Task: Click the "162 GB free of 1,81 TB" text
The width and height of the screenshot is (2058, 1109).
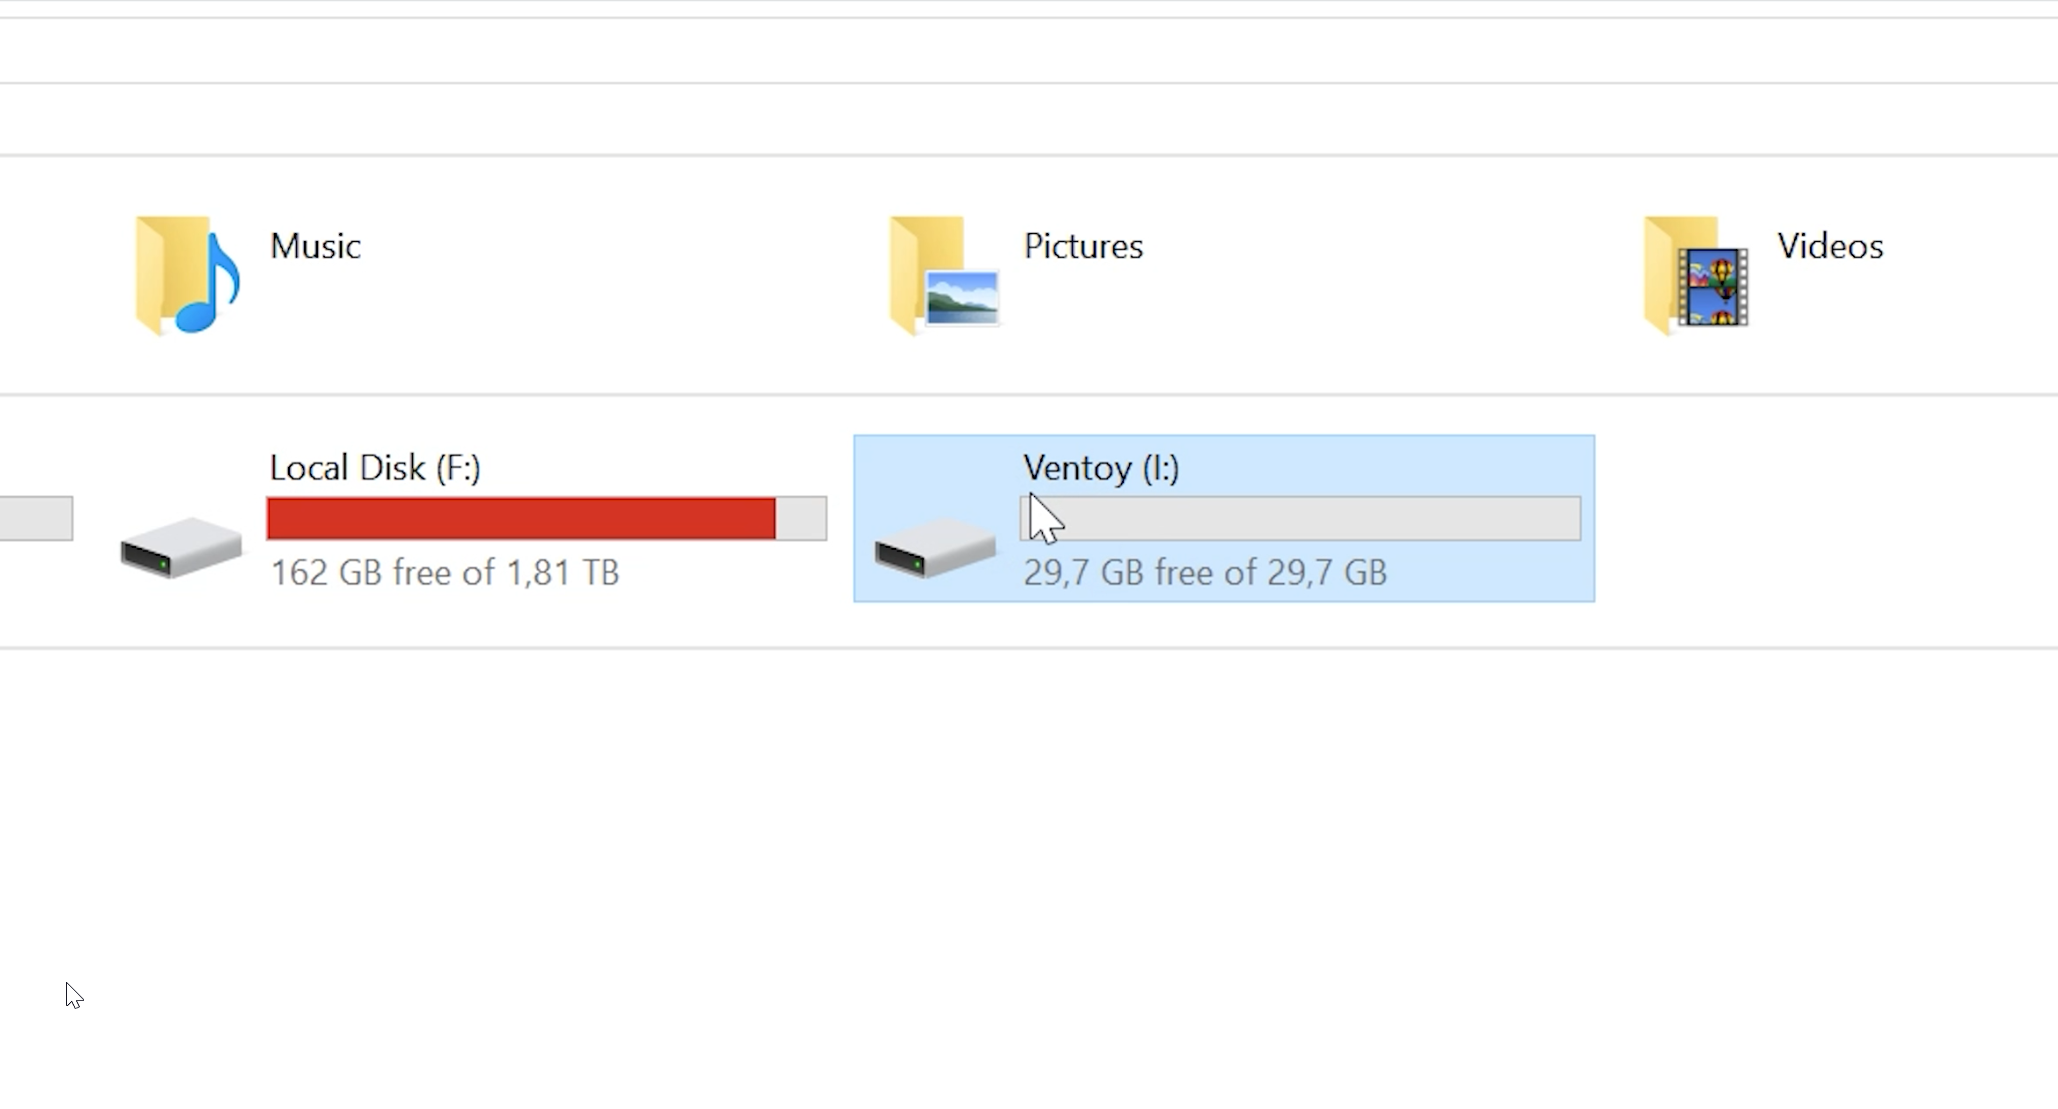Action: coord(445,572)
